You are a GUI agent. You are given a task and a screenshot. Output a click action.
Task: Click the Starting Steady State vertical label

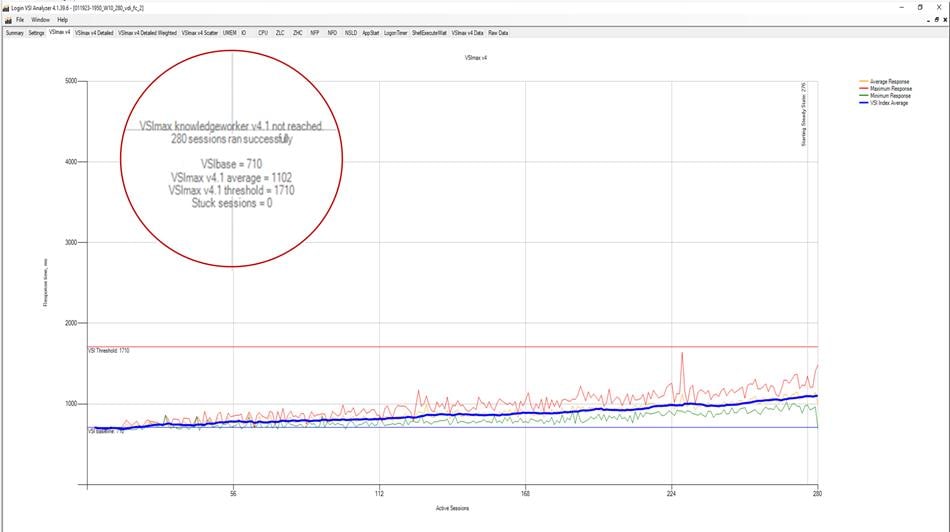804,114
